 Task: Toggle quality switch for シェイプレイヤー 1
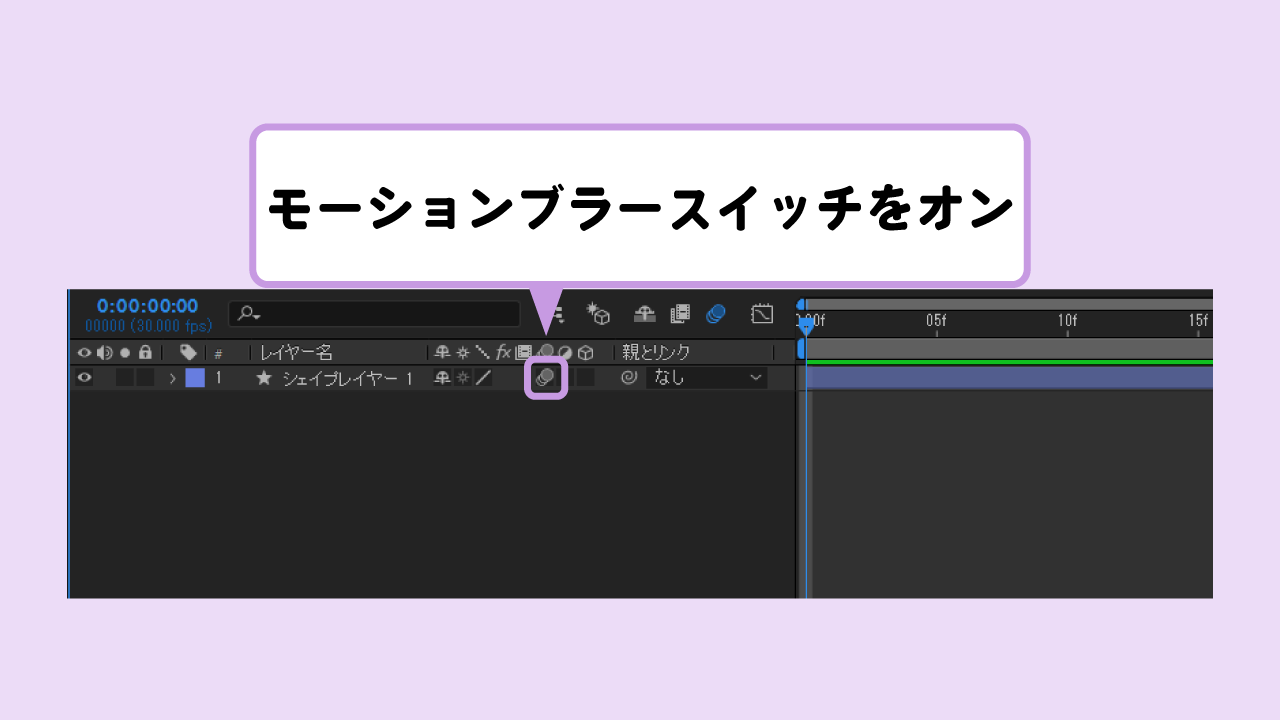click(481, 377)
